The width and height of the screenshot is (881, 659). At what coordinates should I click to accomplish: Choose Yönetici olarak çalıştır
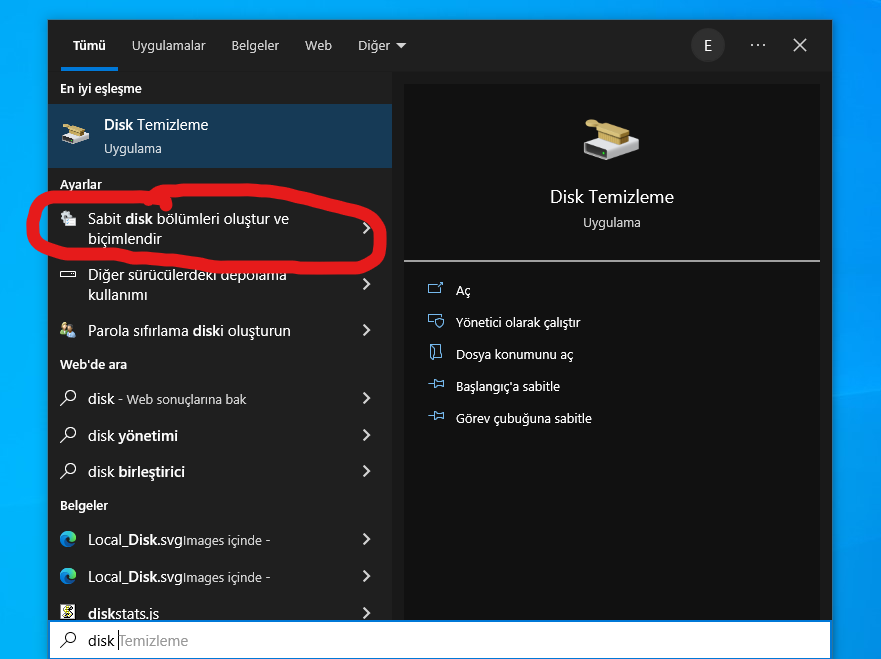tap(517, 322)
